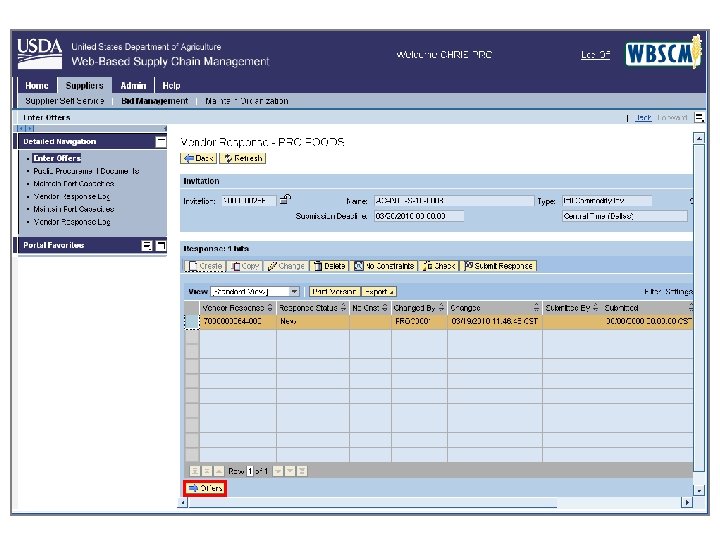
Task: Open the Home tab
Action: [x=37, y=85]
